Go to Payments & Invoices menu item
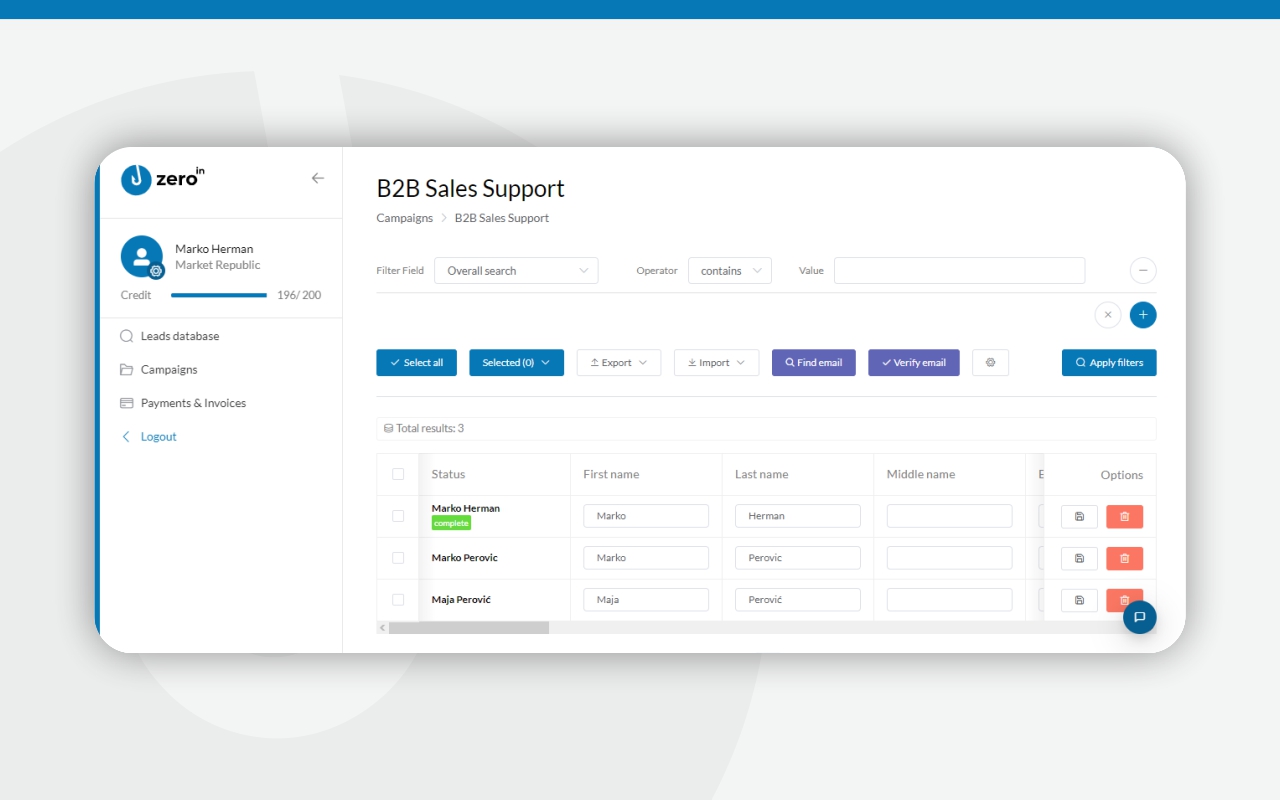 (x=193, y=403)
